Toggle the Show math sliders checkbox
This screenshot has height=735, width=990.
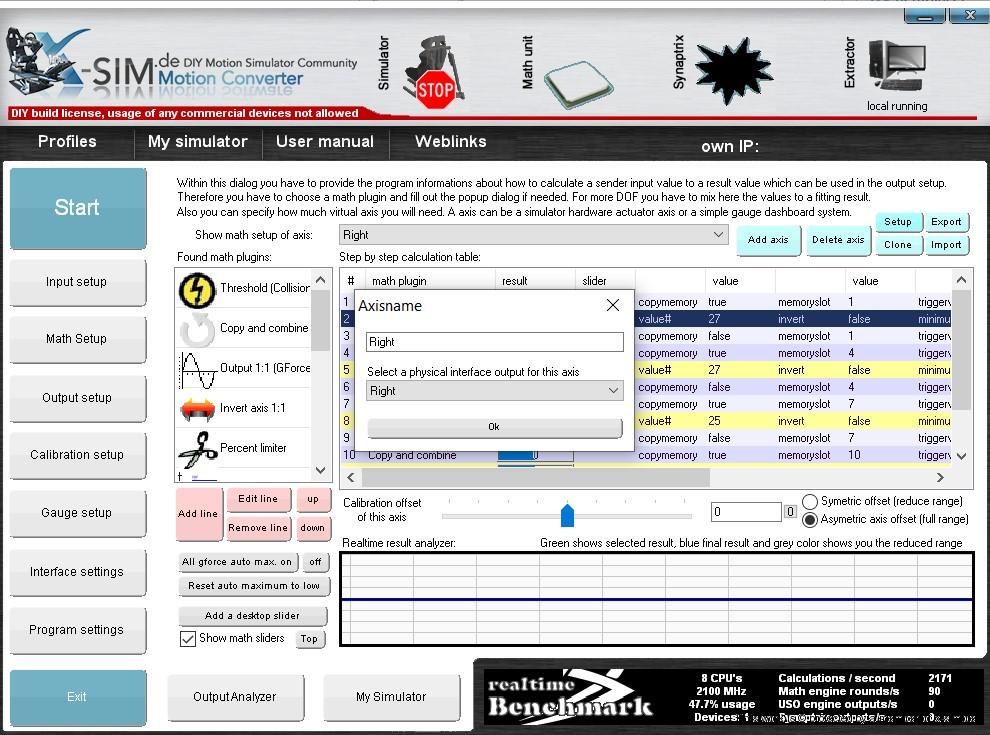[x=188, y=639]
